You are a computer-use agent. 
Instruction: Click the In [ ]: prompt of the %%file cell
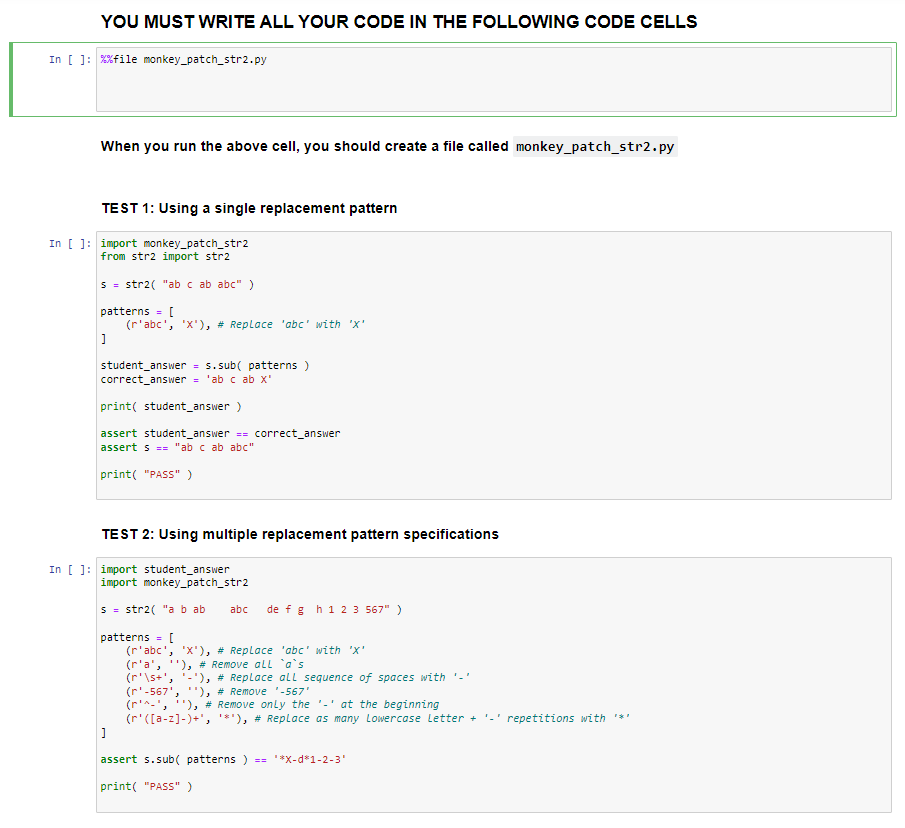coord(68,59)
